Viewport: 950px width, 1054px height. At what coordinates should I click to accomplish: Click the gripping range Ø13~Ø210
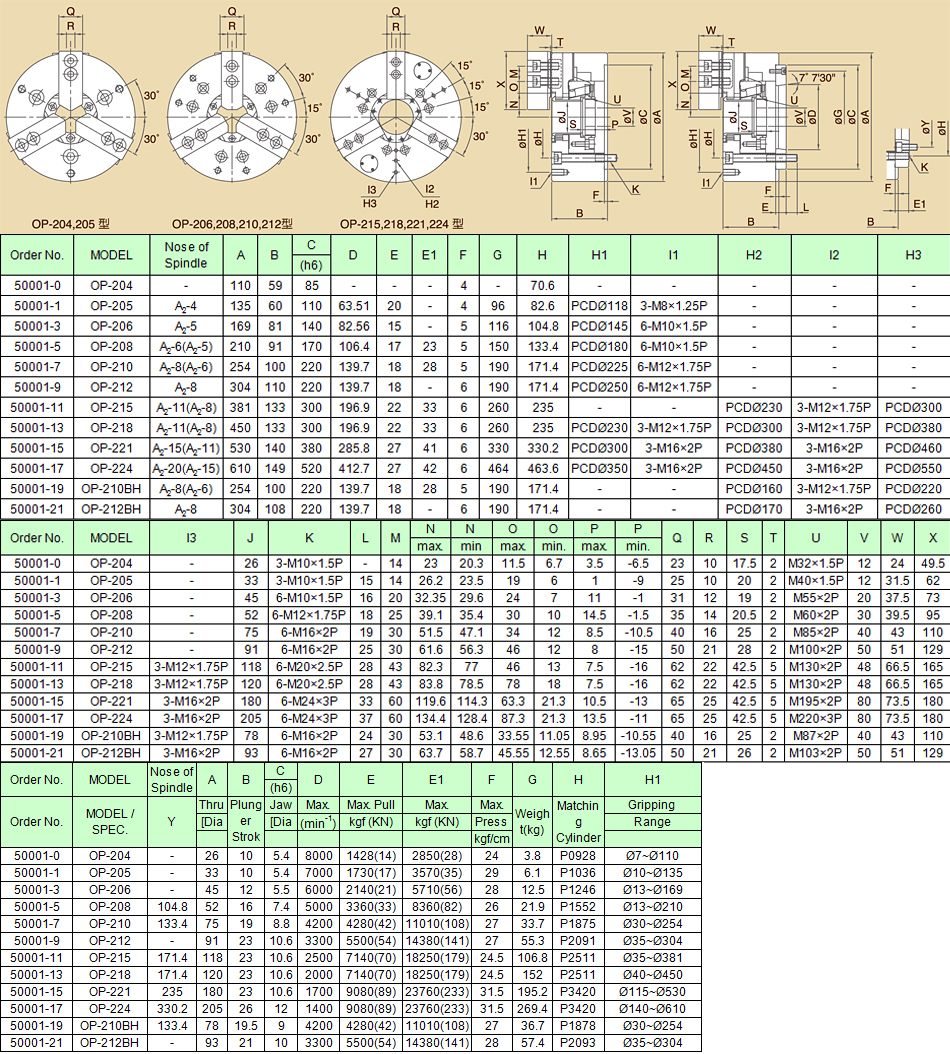coord(651,906)
